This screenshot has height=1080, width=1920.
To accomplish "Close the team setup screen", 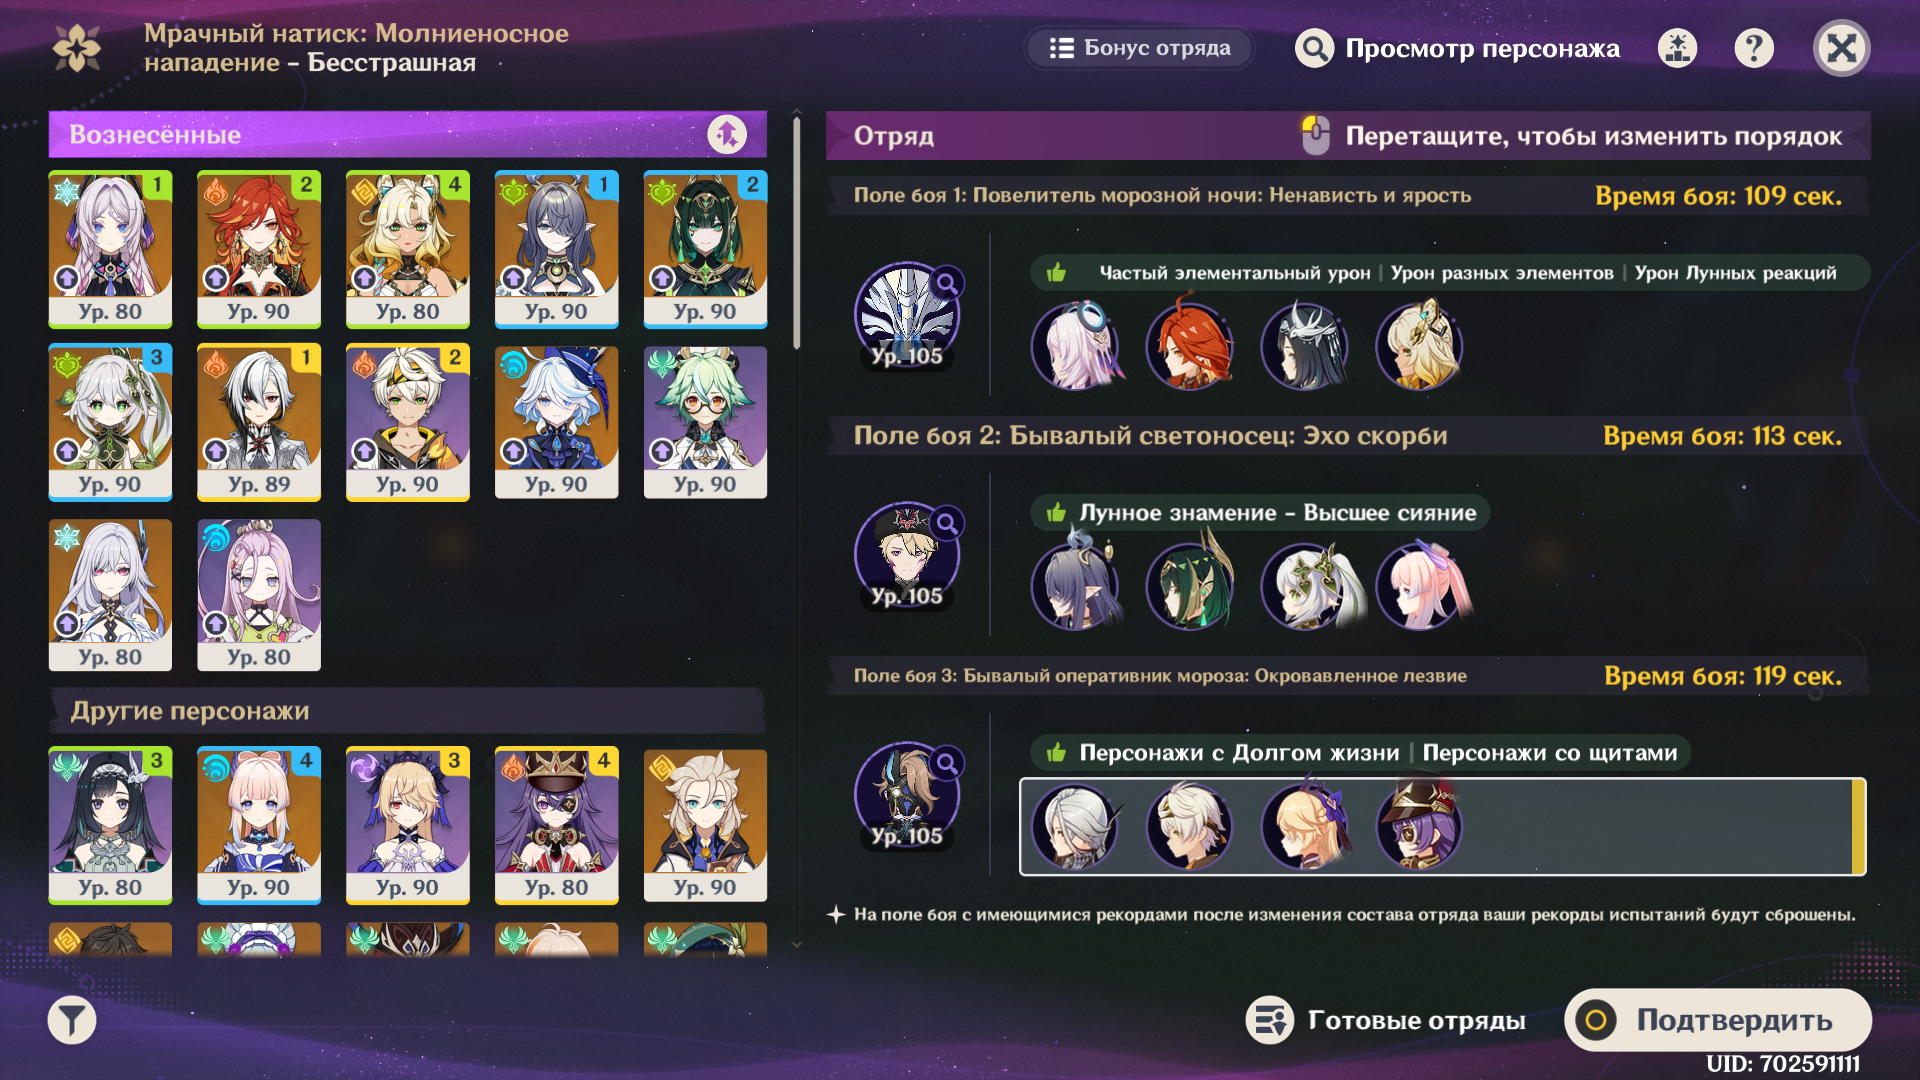I will (x=1842, y=48).
